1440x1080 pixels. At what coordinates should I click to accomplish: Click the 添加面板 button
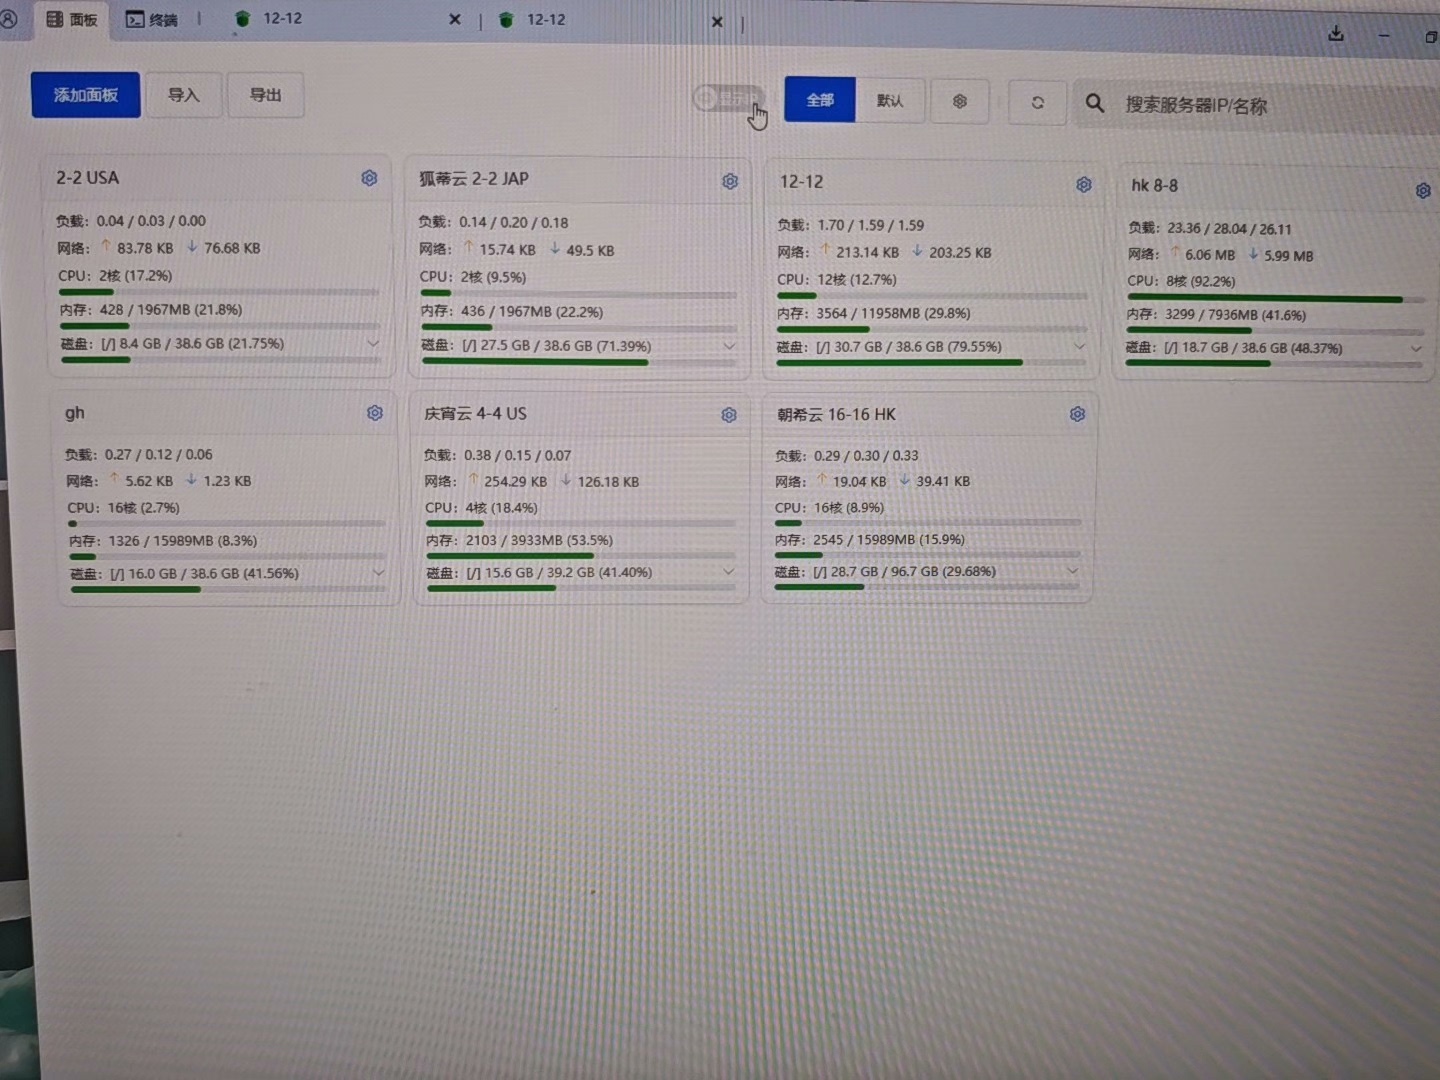[x=86, y=95]
